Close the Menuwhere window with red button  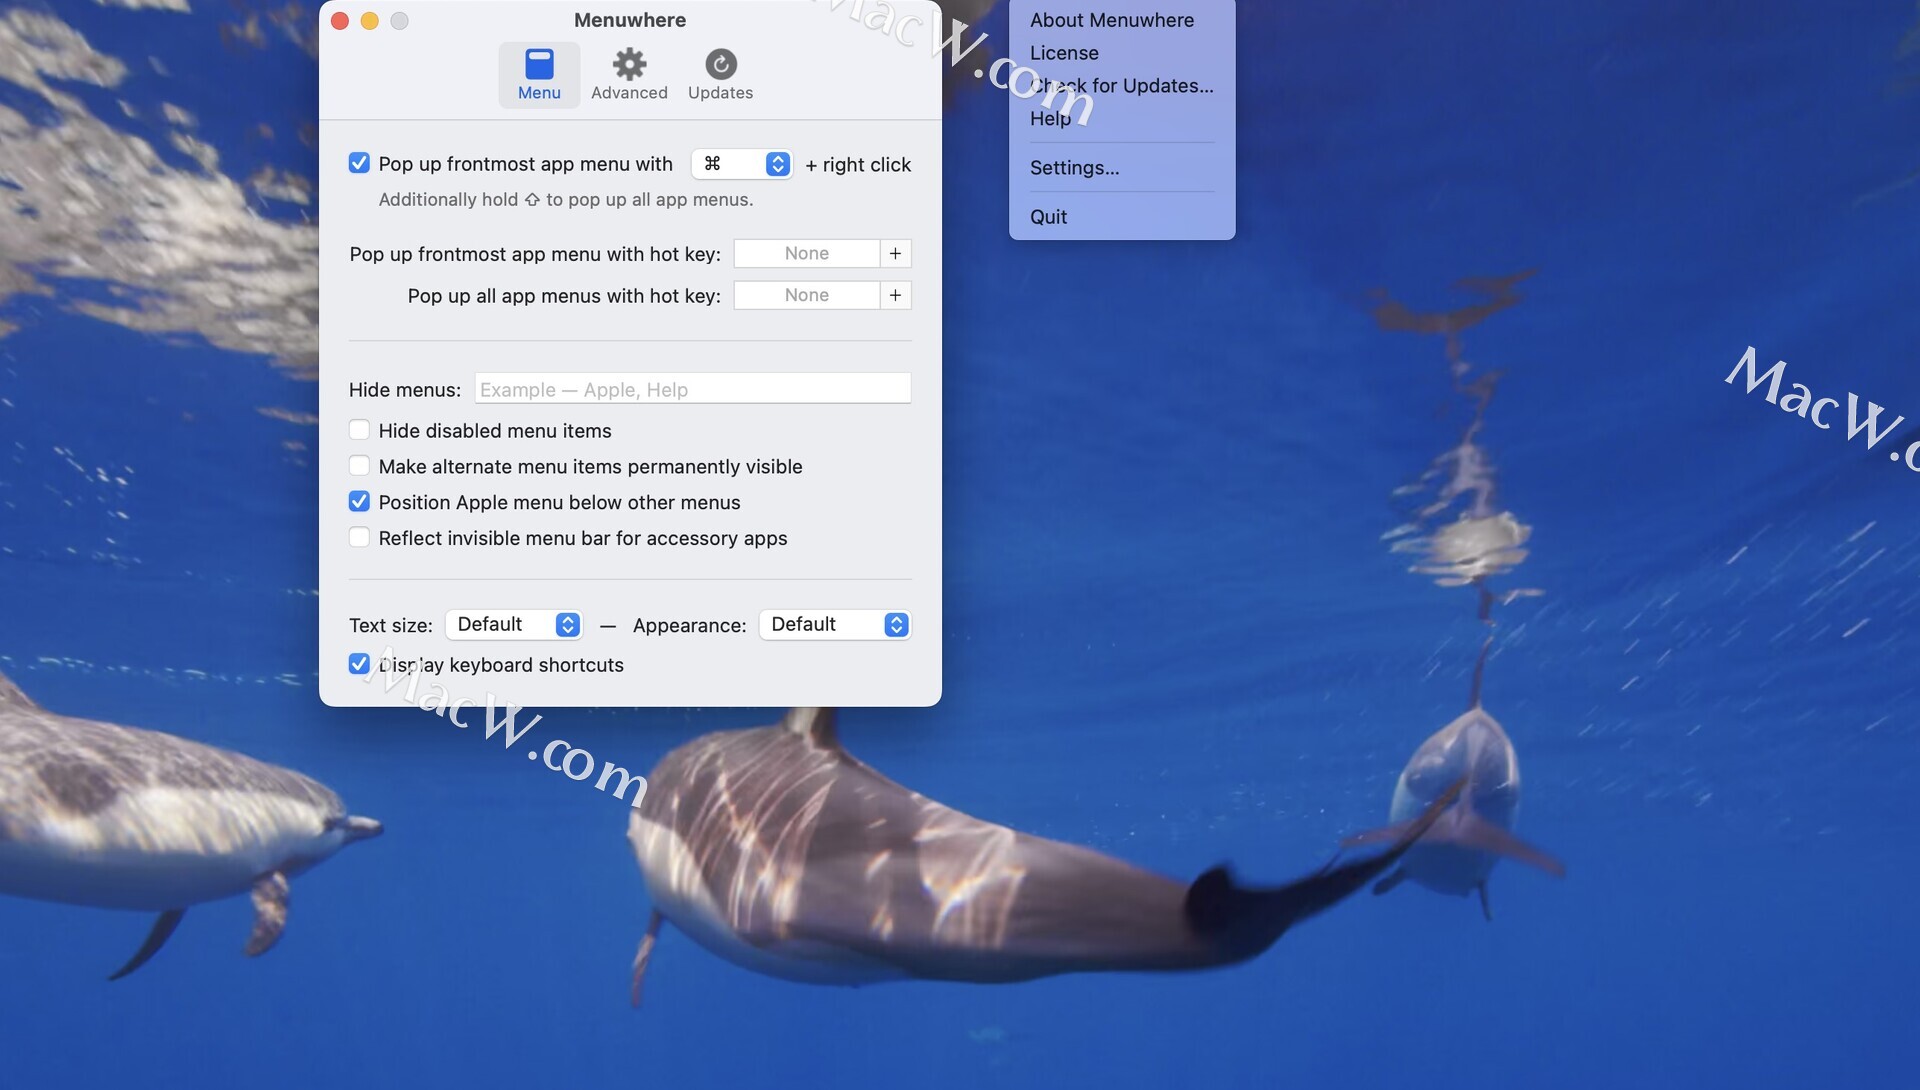pyautogui.click(x=340, y=21)
